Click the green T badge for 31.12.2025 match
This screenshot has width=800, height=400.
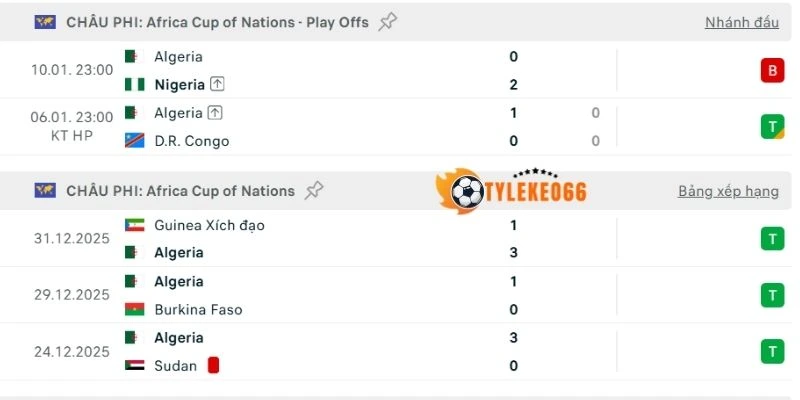pos(771,238)
